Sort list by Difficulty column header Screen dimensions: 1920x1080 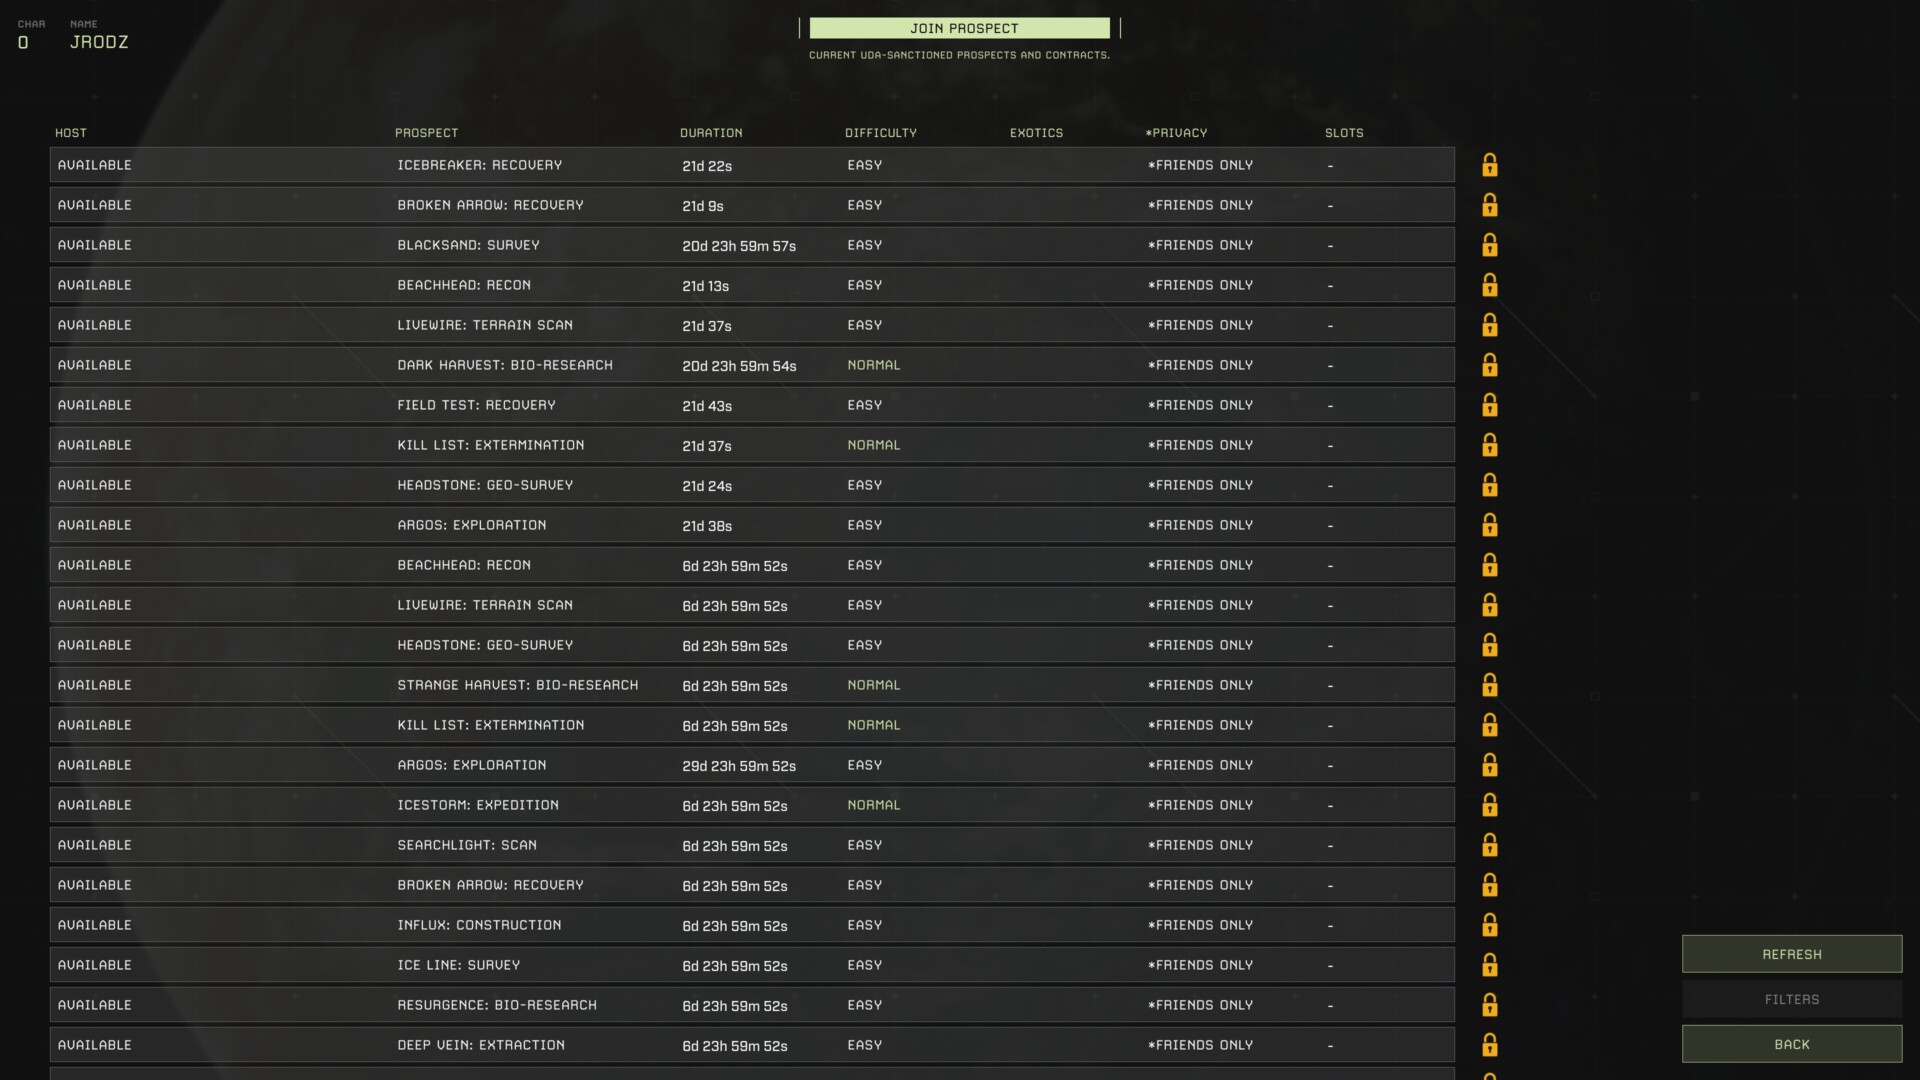click(x=880, y=133)
